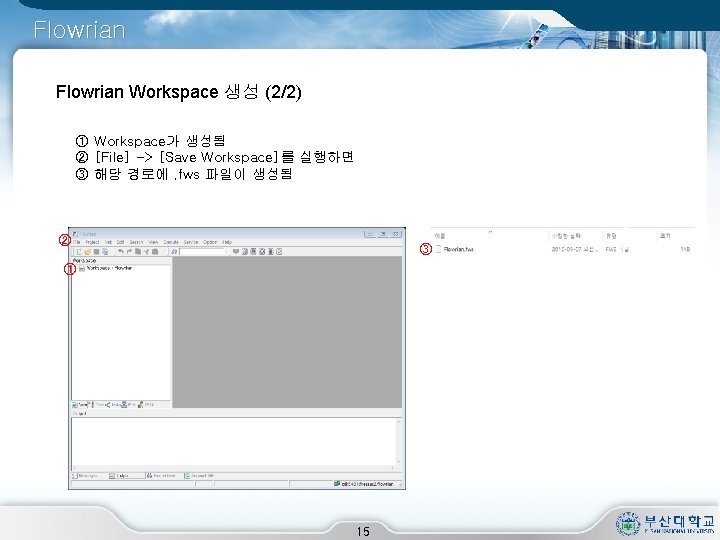Open the Edit menu

120,242
